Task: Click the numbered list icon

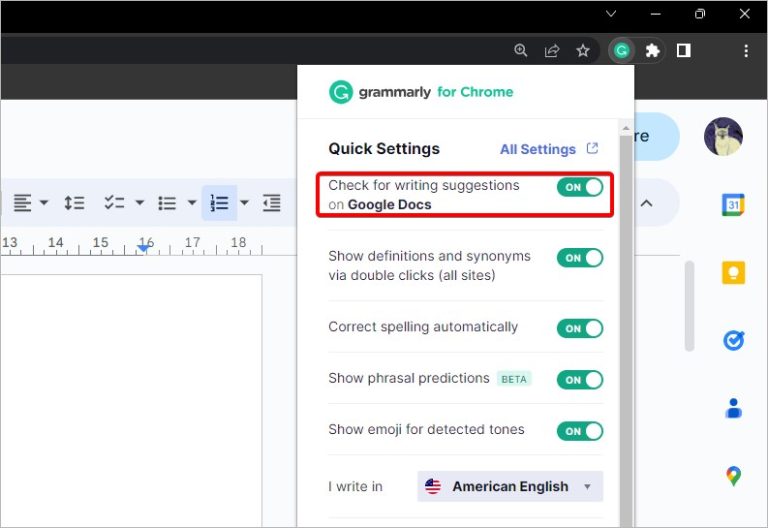Action: click(x=219, y=202)
